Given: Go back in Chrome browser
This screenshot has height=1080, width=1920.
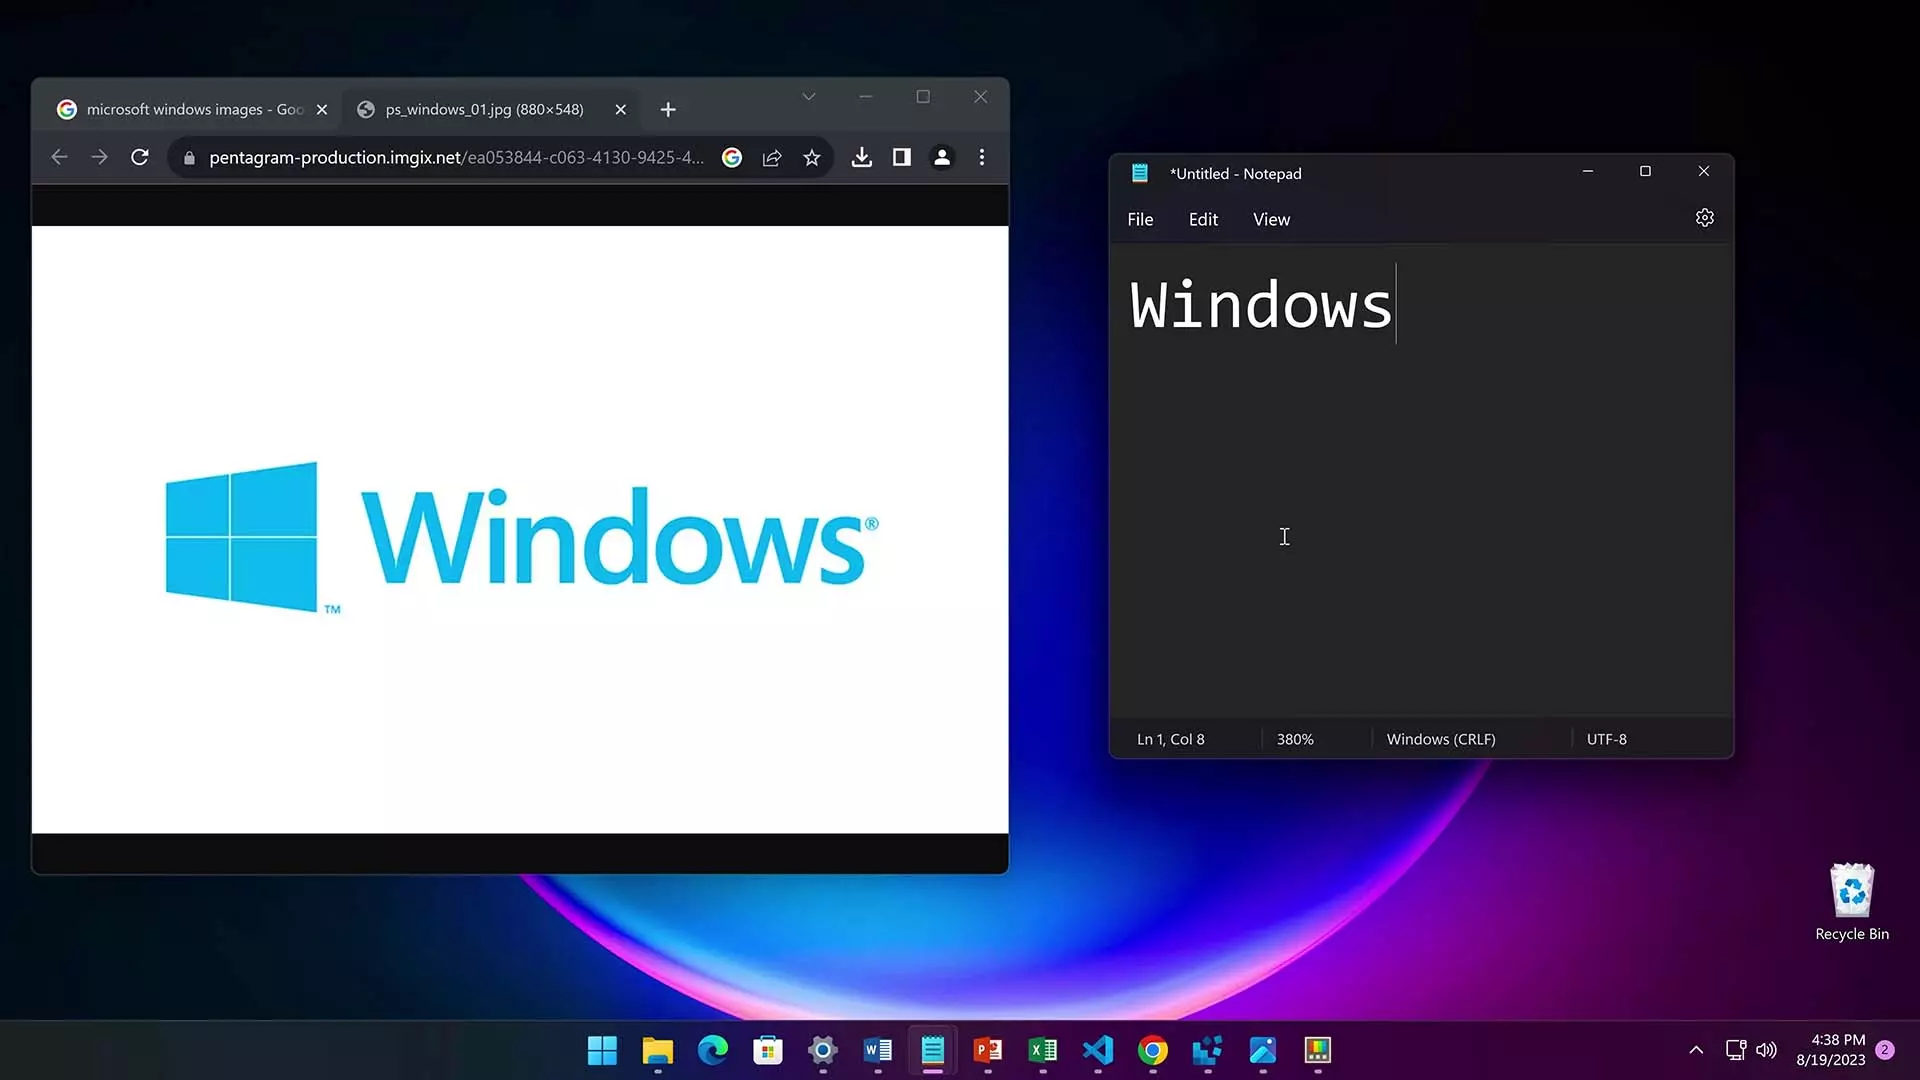Looking at the screenshot, I should [59, 157].
